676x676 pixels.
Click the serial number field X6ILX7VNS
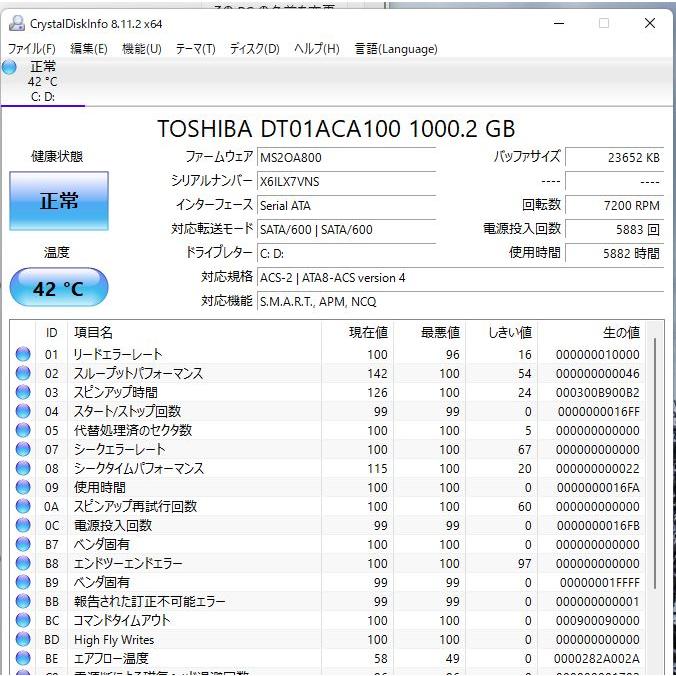(347, 182)
